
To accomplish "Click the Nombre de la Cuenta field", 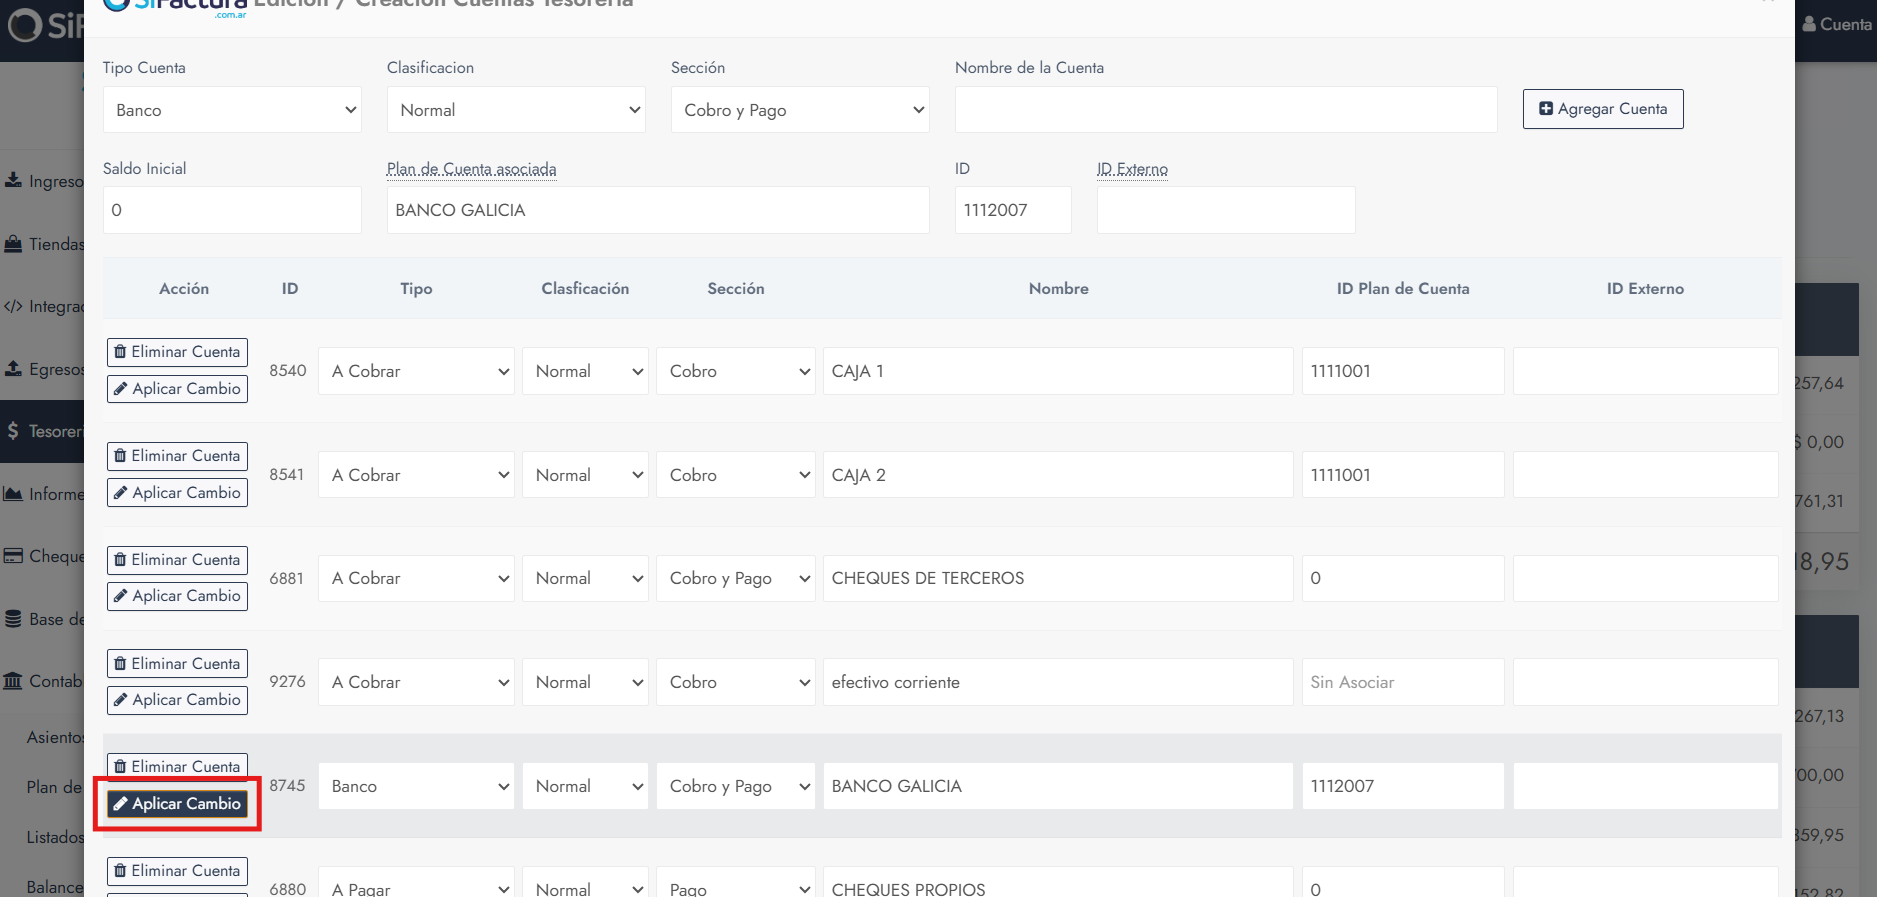I will [x=1226, y=110].
